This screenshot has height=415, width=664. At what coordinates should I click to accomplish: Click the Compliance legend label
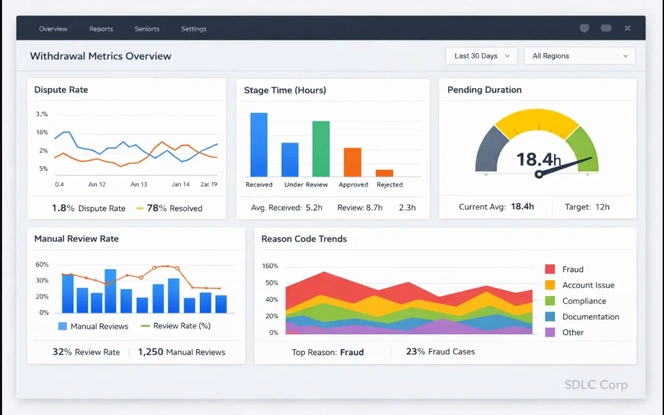click(584, 301)
